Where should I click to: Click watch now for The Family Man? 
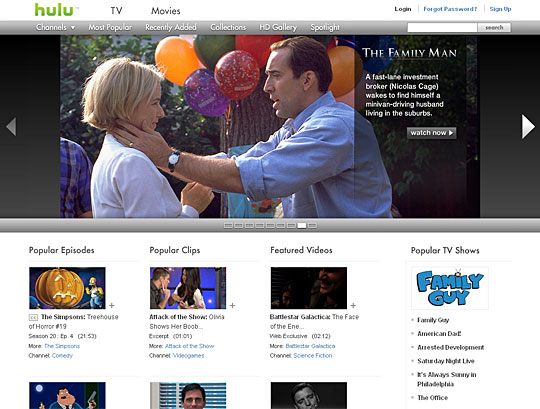pyautogui.click(x=432, y=133)
